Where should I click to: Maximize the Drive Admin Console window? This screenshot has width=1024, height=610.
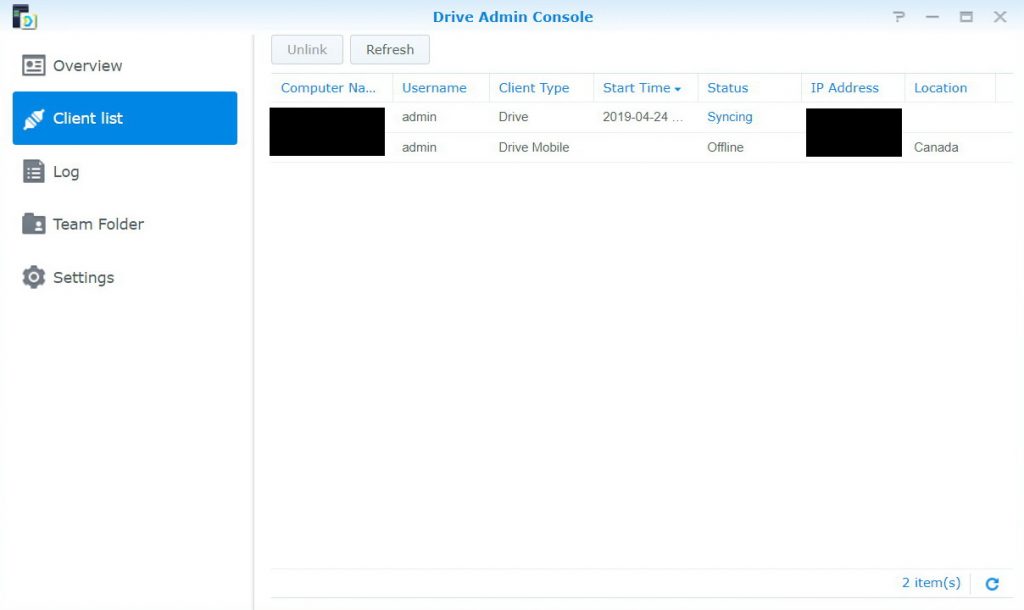coord(966,17)
